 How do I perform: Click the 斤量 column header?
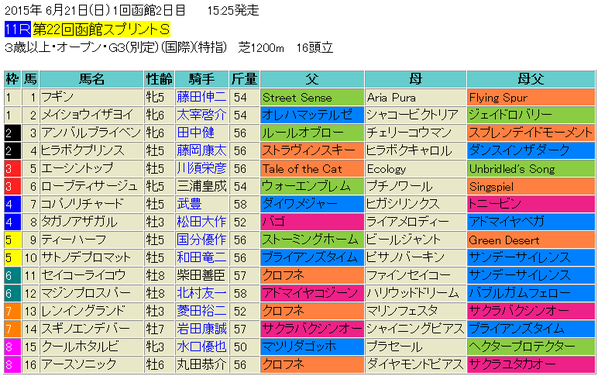point(244,79)
